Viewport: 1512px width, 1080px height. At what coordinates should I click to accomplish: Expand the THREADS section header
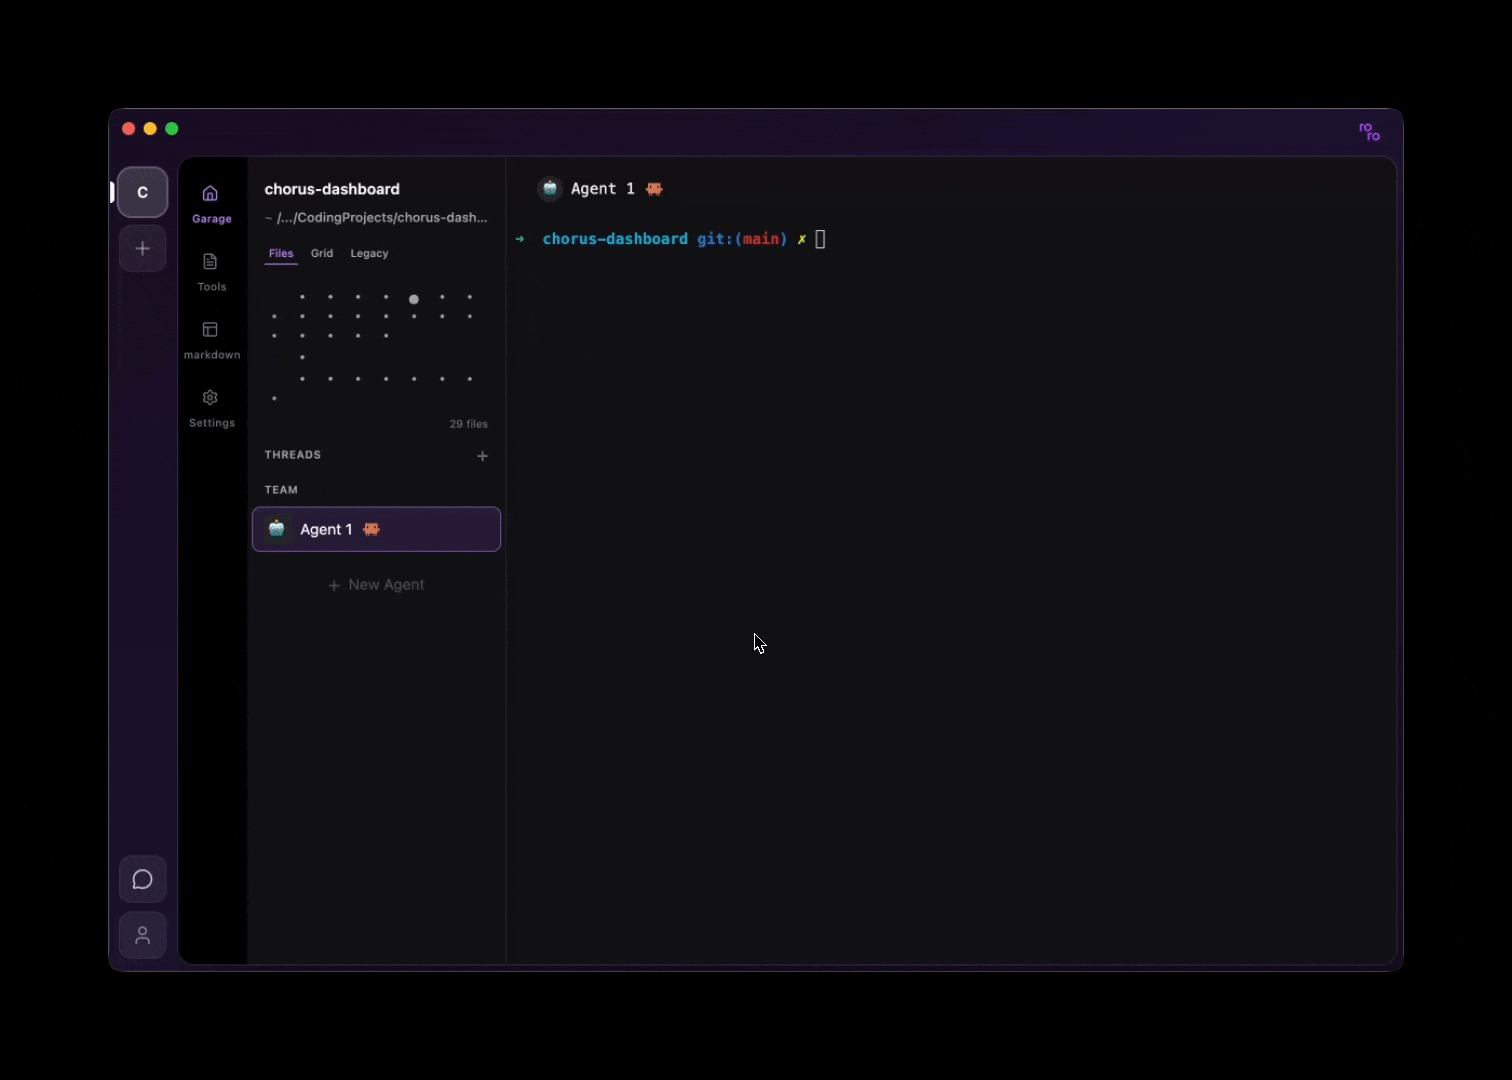pyautogui.click(x=292, y=455)
